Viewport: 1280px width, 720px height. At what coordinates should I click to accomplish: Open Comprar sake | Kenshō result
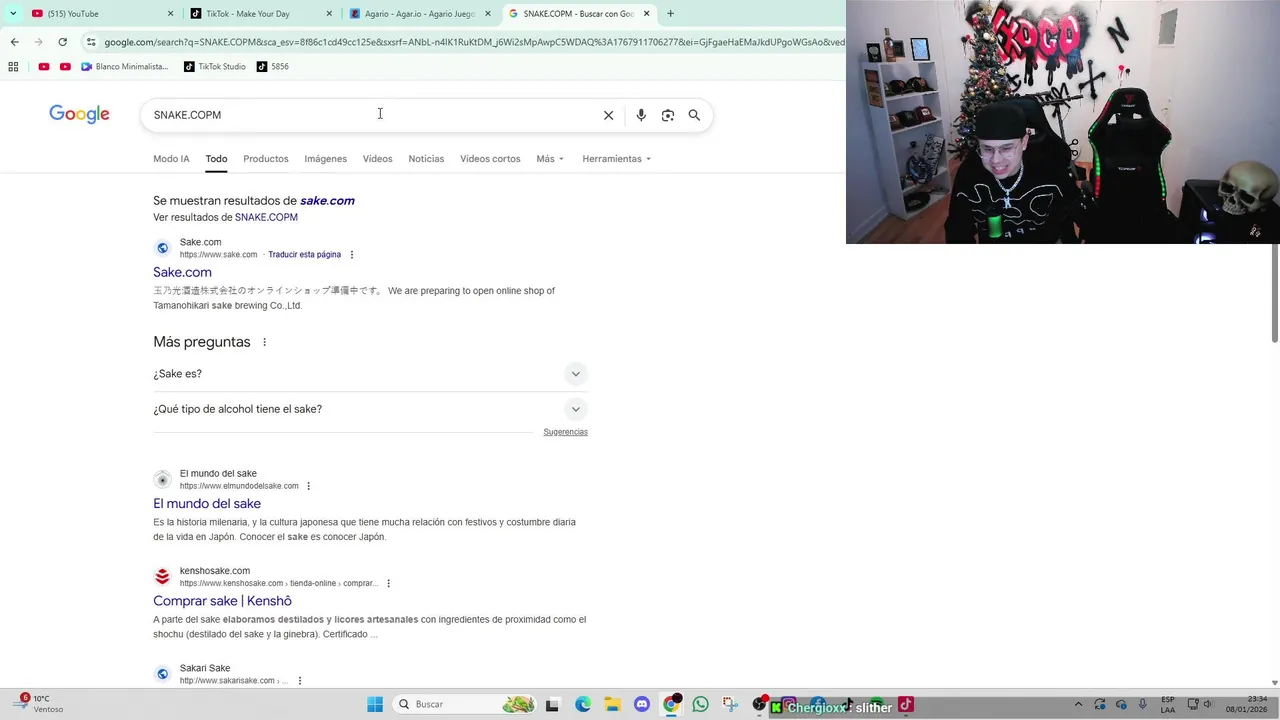(x=222, y=601)
